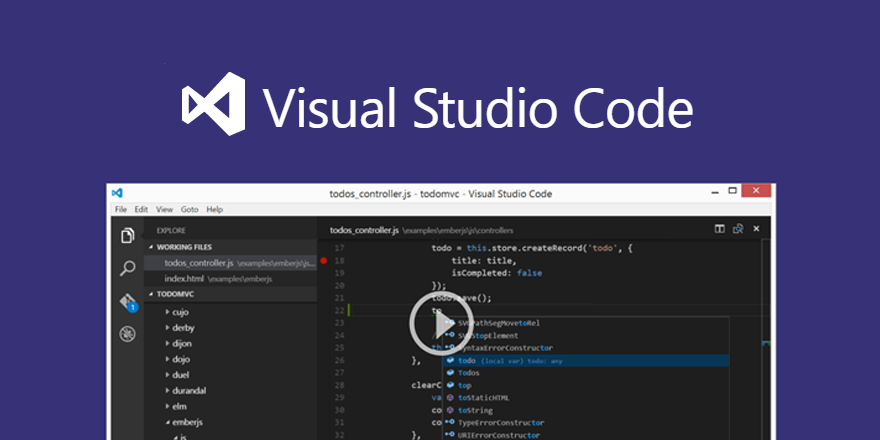
Task: Choose URIErrorConstructor suggestion
Action: tap(586, 435)
